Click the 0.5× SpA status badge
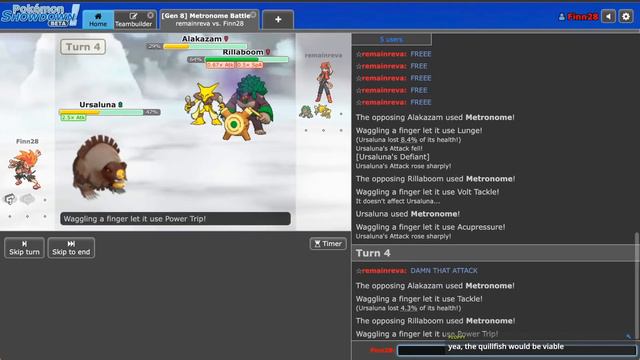Screen dimensions: 640x360 249,65
